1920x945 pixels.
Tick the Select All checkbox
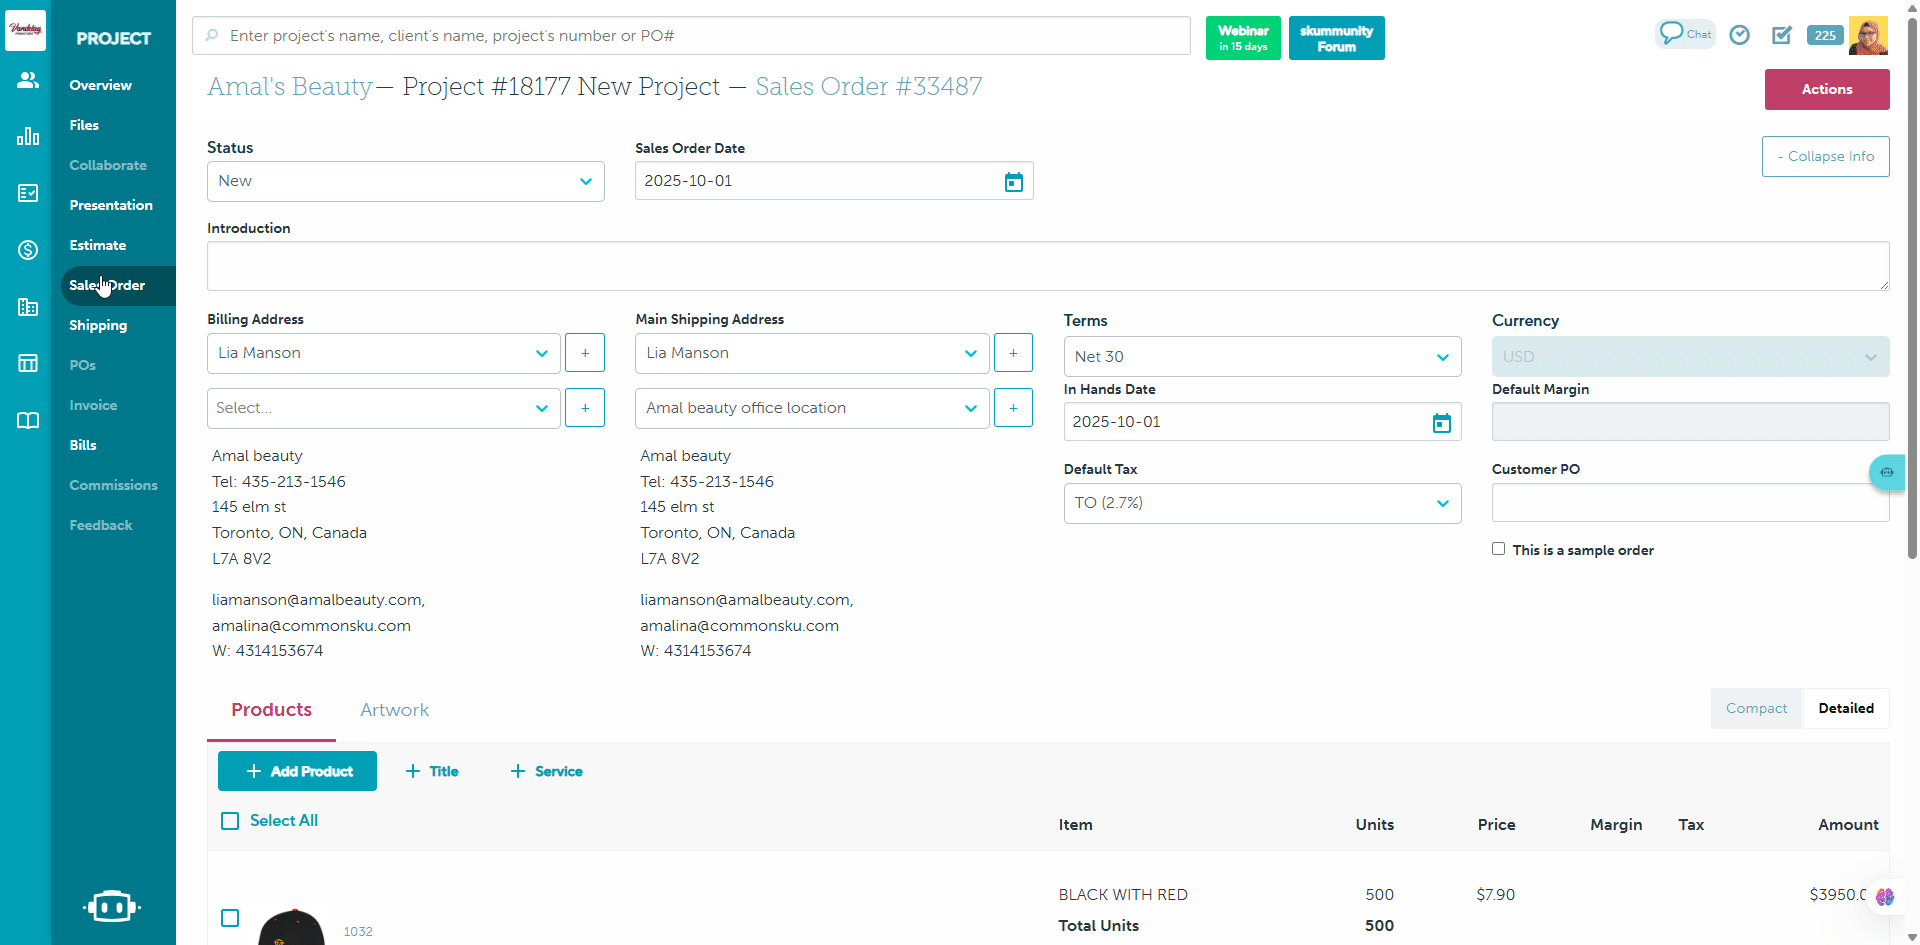[x=230, y=821]
